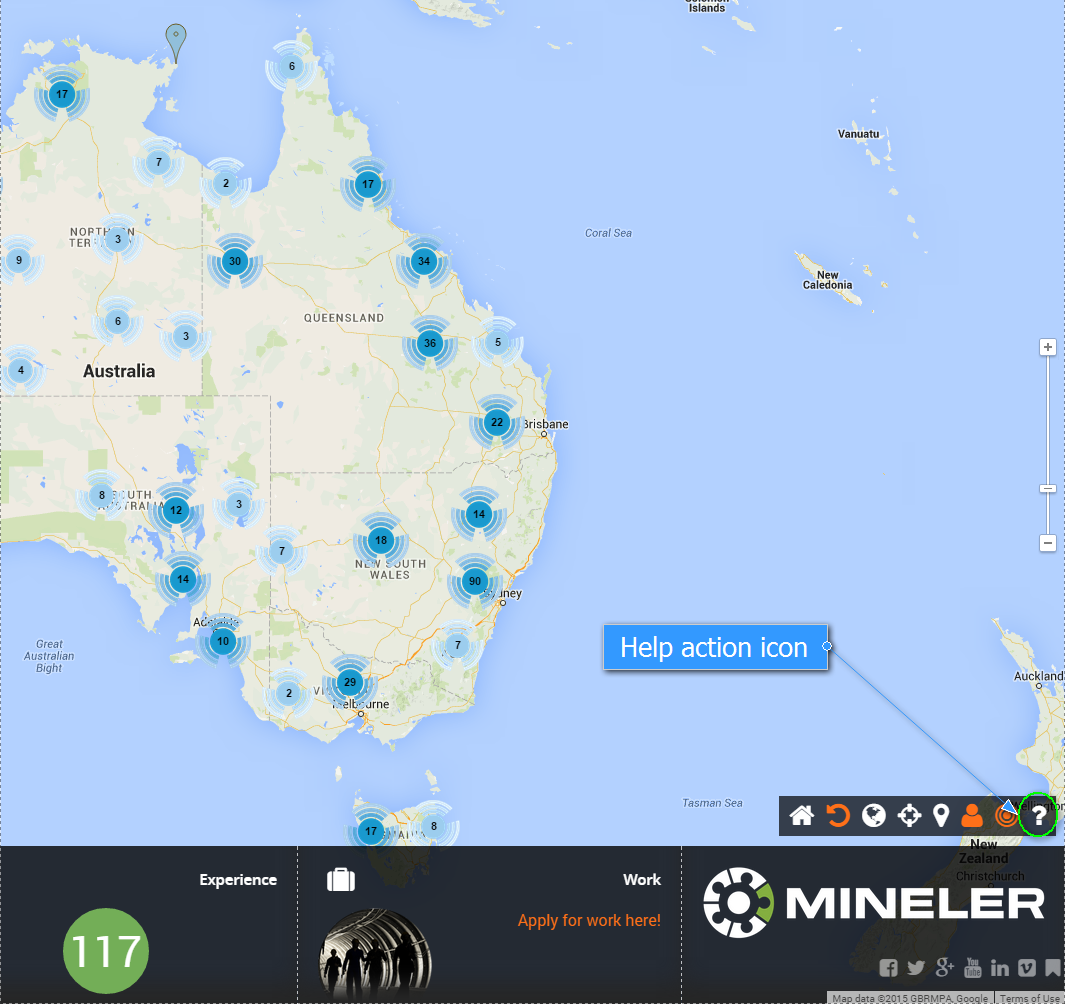Screen dimensions: 1069x1004
Task: Click the orange refresh arrow icon
Action: 838,816
